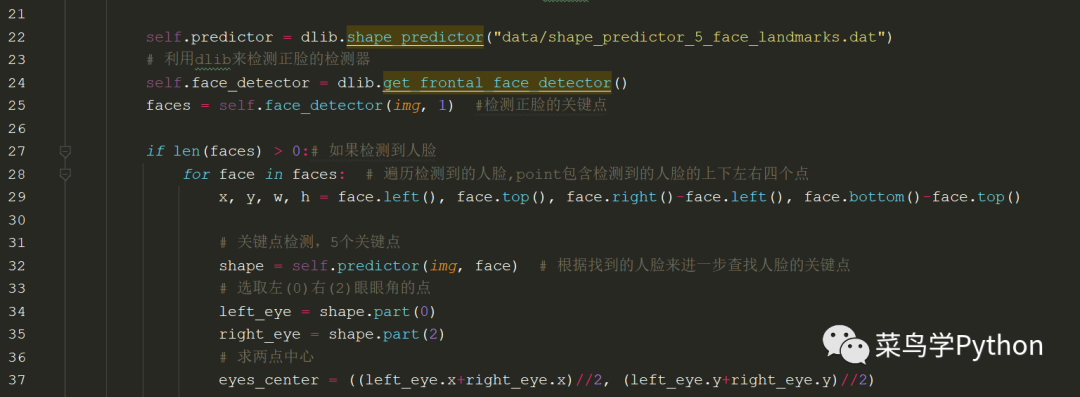Click the 菜鸟学Python watermark text
Viewport: 1080px width, 397px height.
coord(959,345)
